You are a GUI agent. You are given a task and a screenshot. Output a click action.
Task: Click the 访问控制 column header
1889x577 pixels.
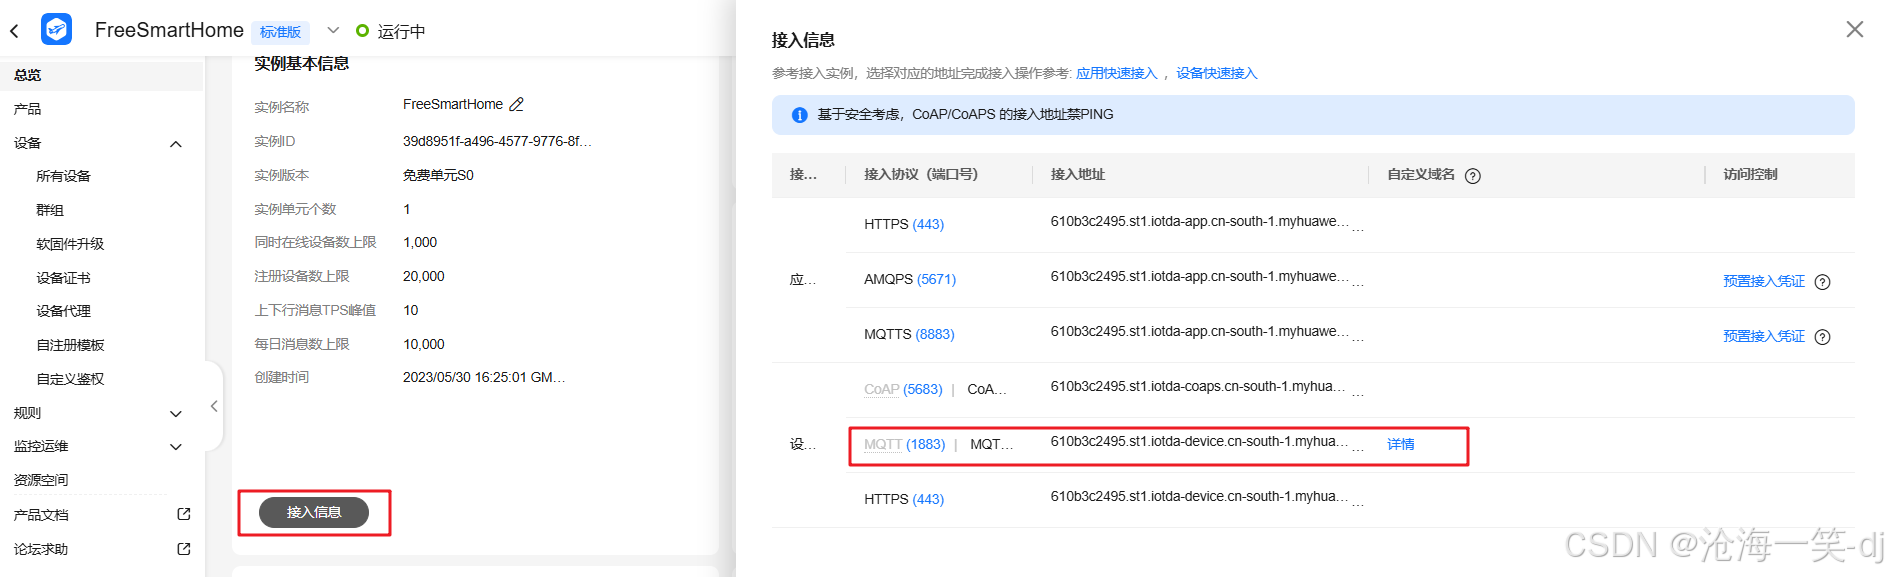click(x=1750, y=174)
